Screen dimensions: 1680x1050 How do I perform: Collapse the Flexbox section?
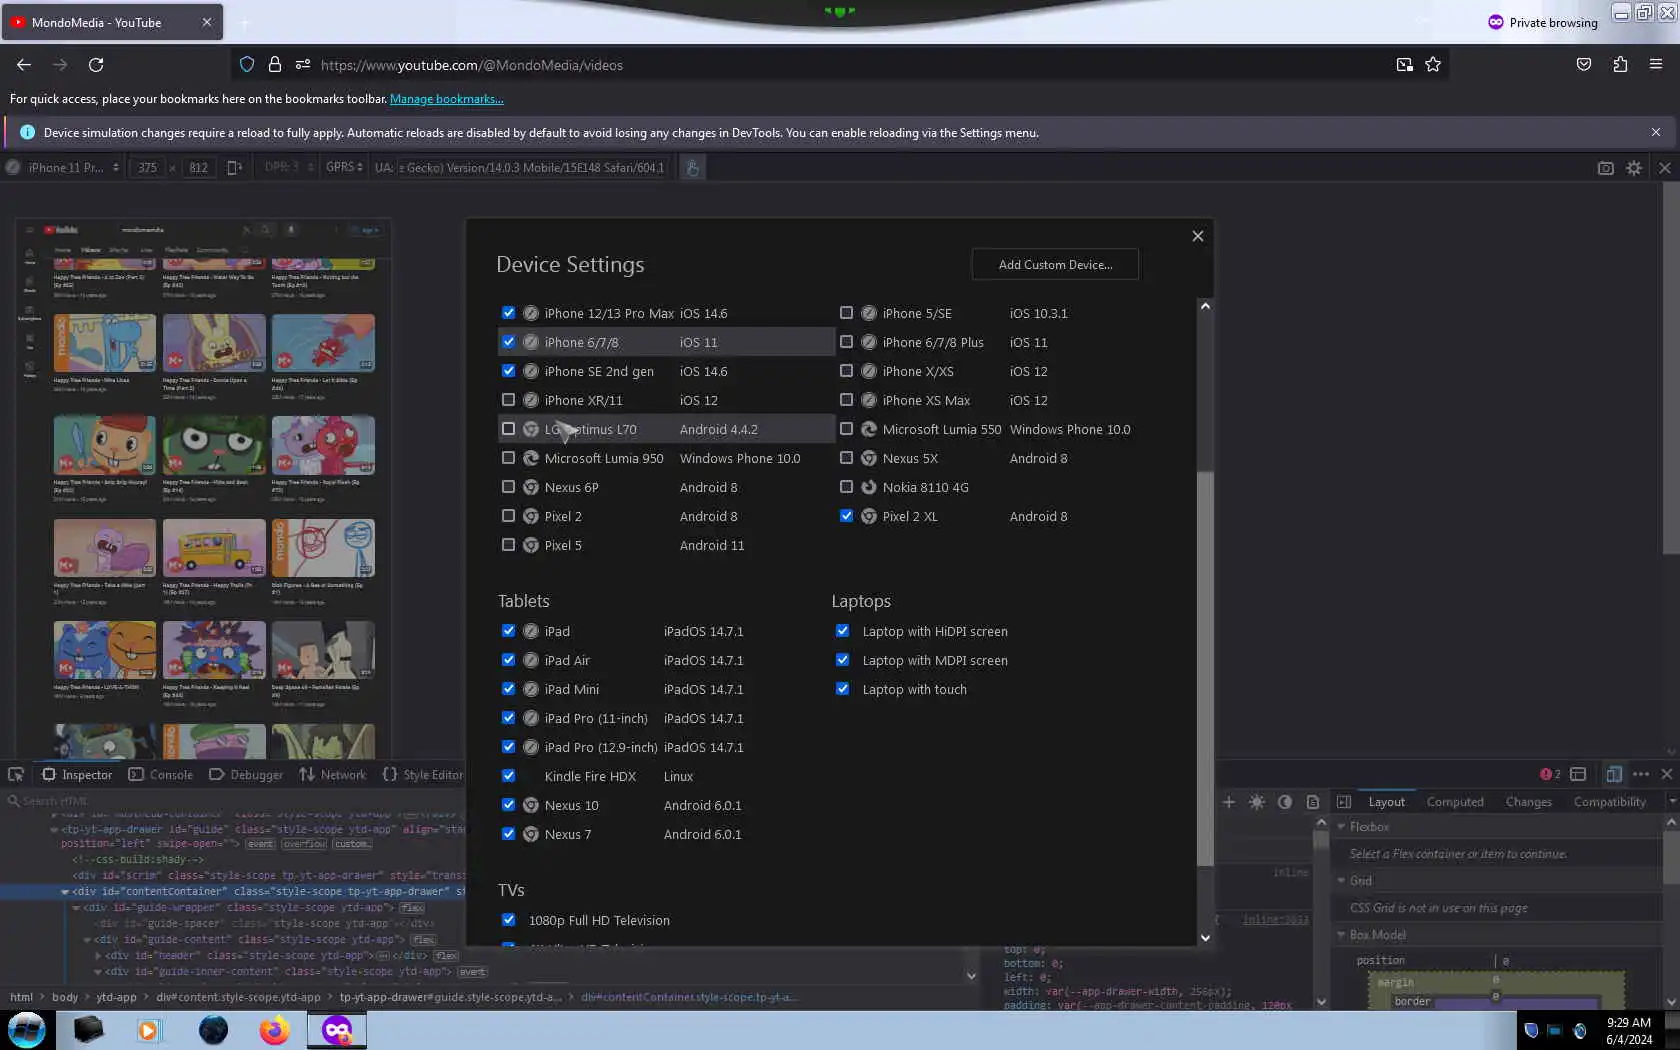(1342, 827)
